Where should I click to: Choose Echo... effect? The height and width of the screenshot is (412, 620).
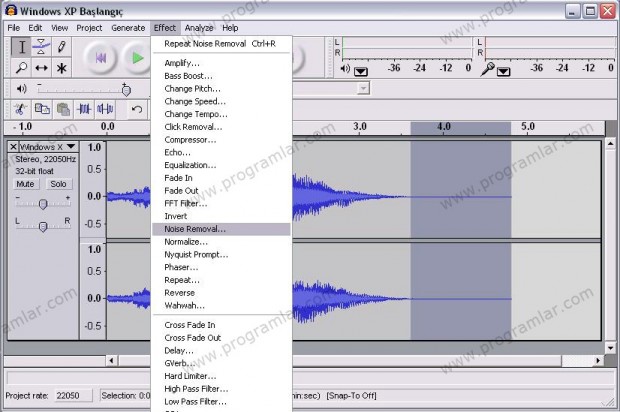pos(221,152)
